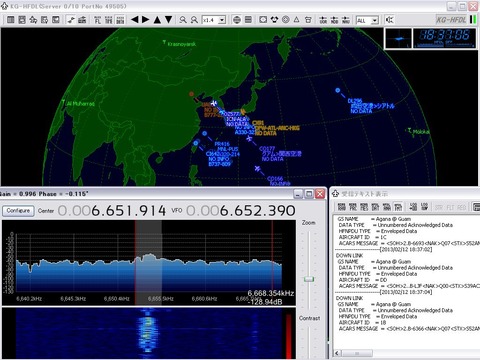Click third icon in received text window toolbar

click(x=364, y=207)
